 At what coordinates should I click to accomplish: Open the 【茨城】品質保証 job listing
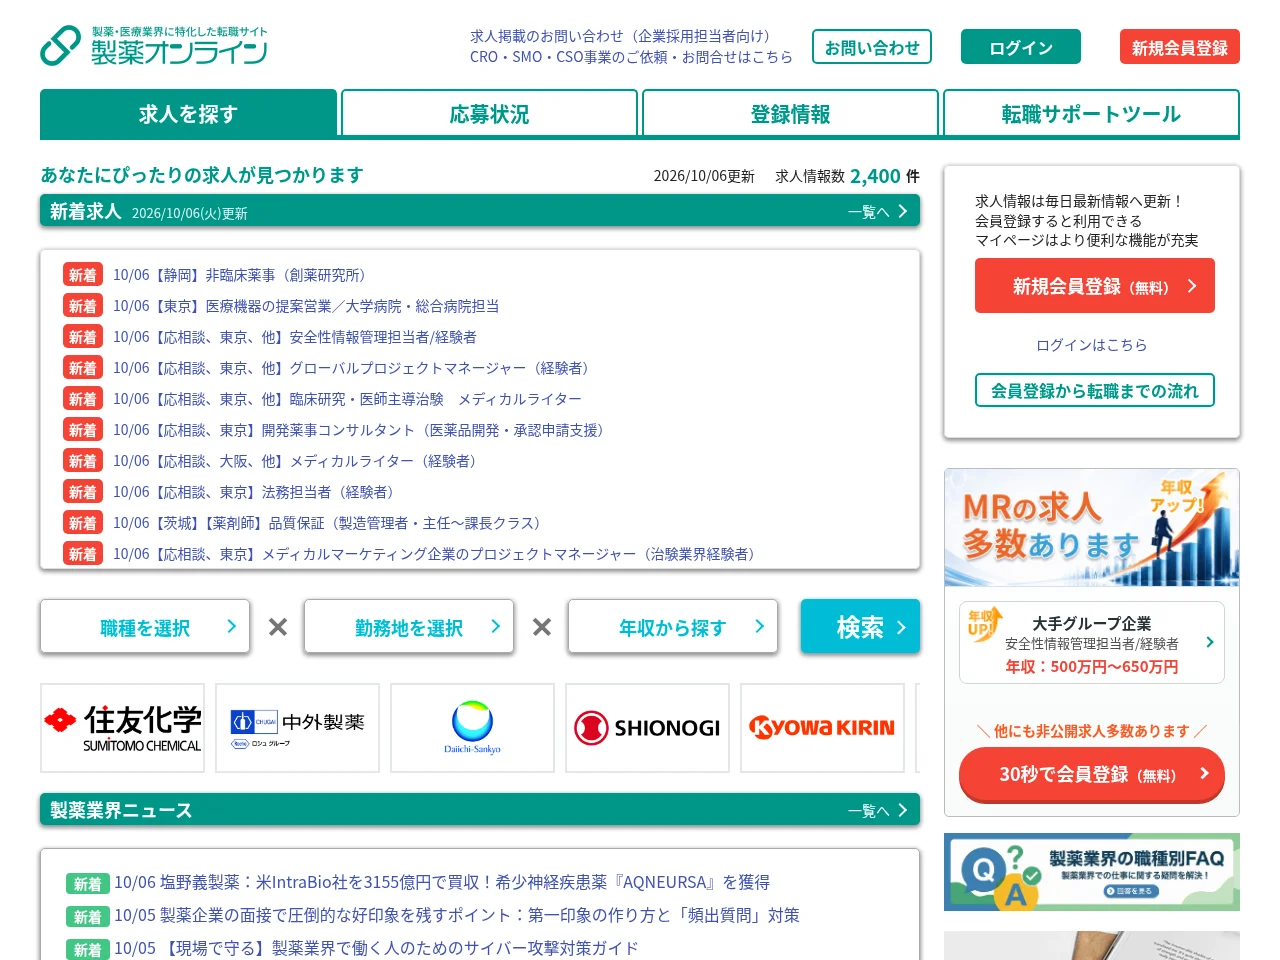click(x=330, y=523)
